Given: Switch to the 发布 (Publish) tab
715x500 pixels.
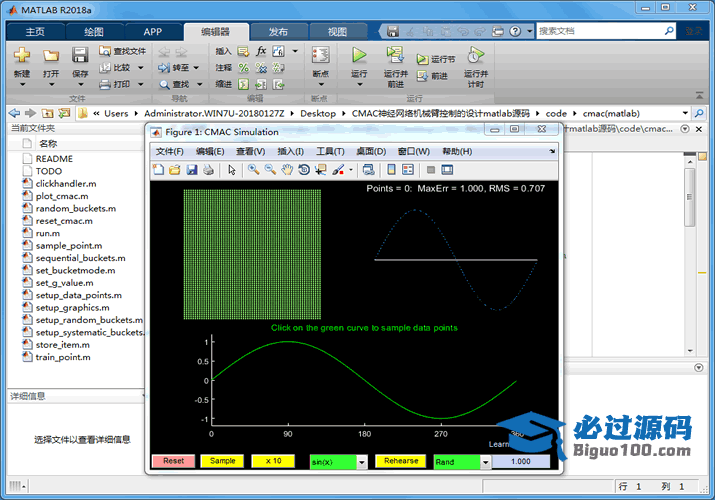Looking at the screenshot, I should tap(278, 31).
